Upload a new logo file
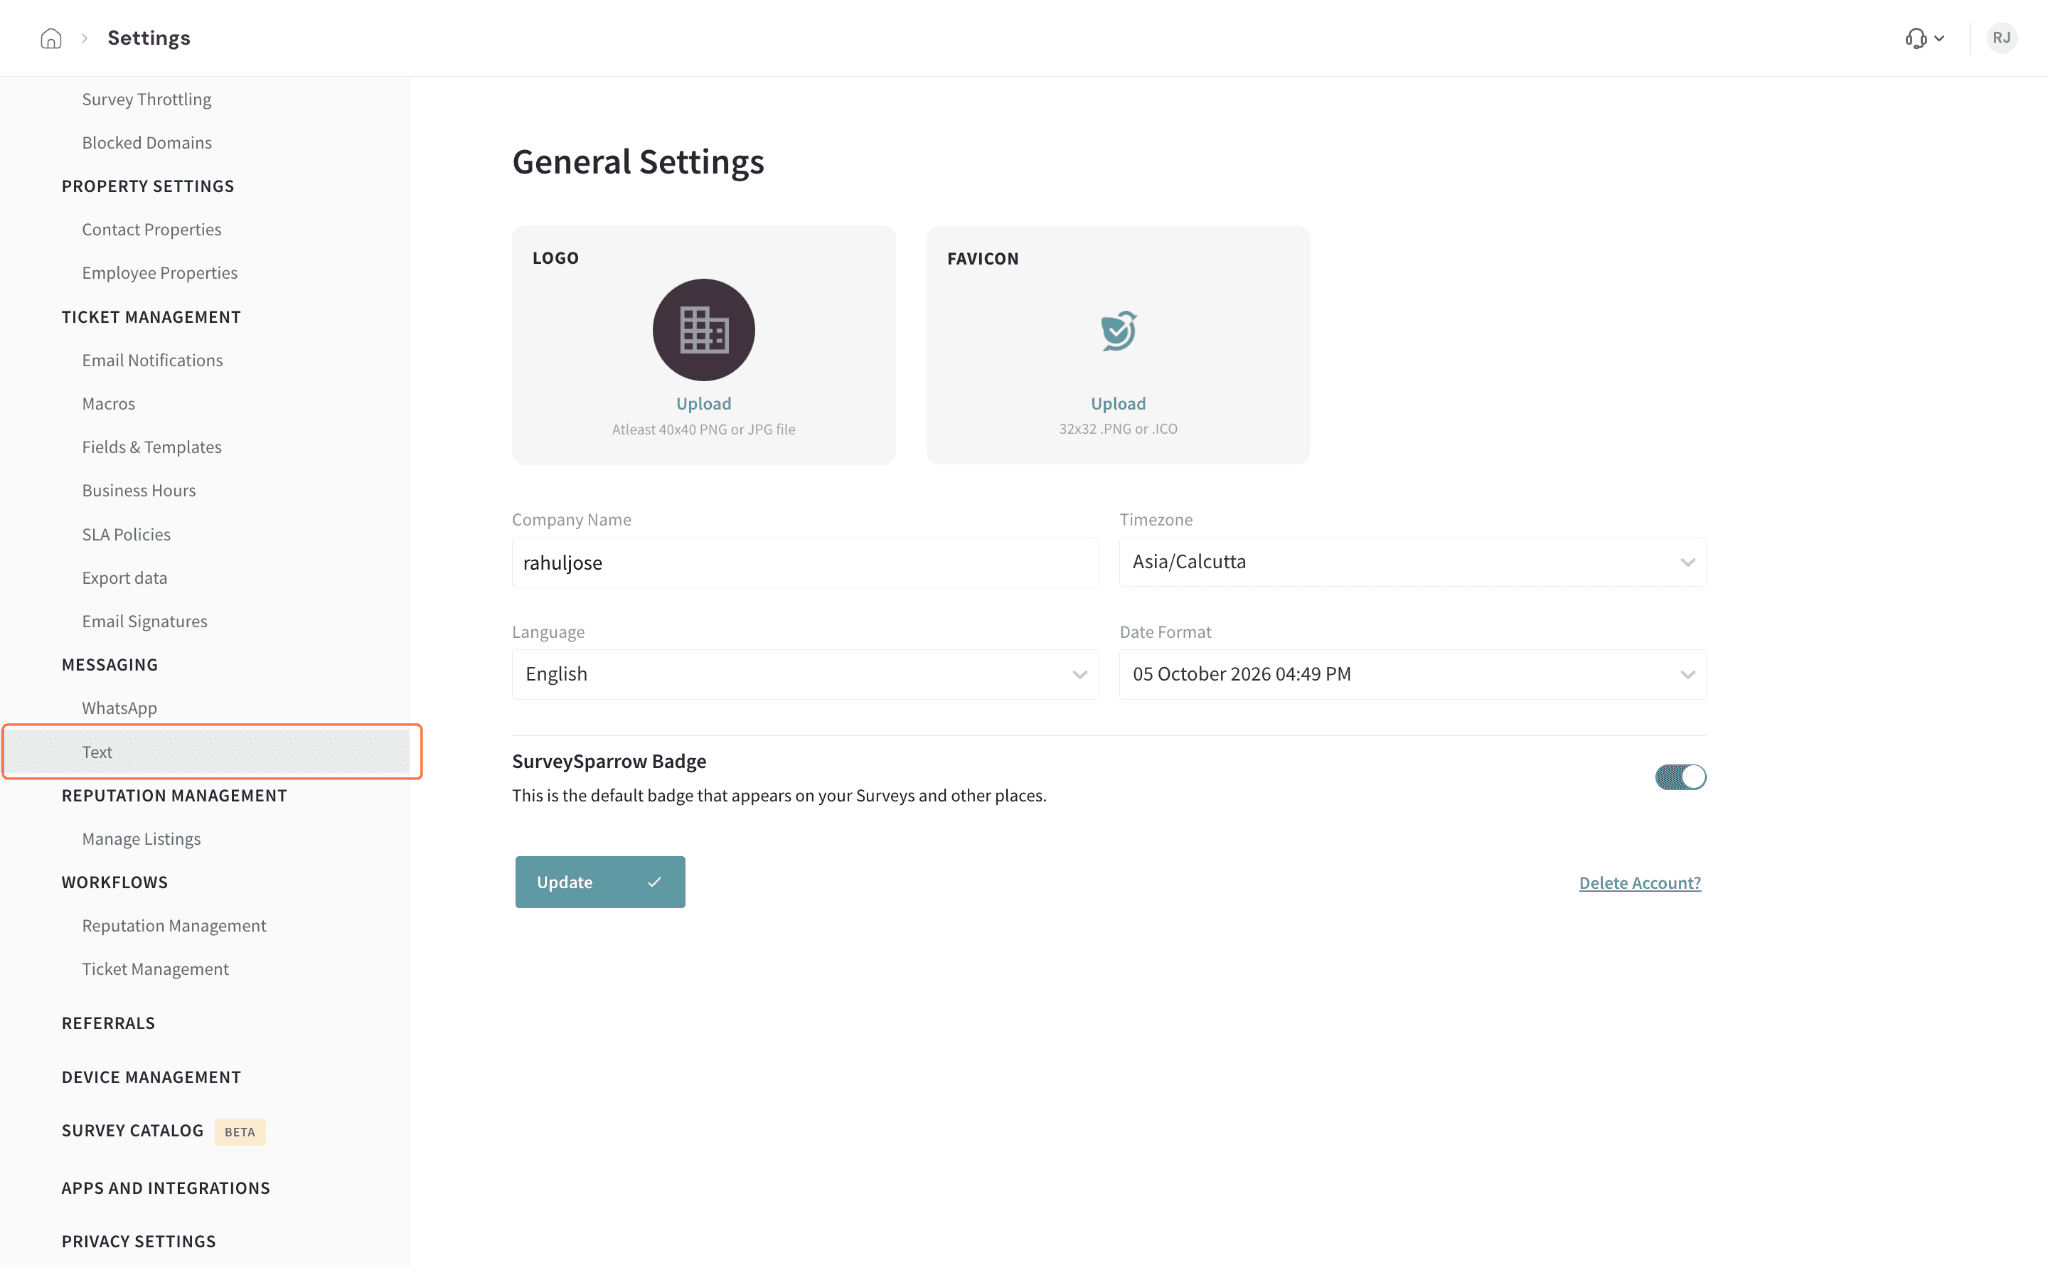This screenshot has width=2048, height=1280. pos(703,403)
